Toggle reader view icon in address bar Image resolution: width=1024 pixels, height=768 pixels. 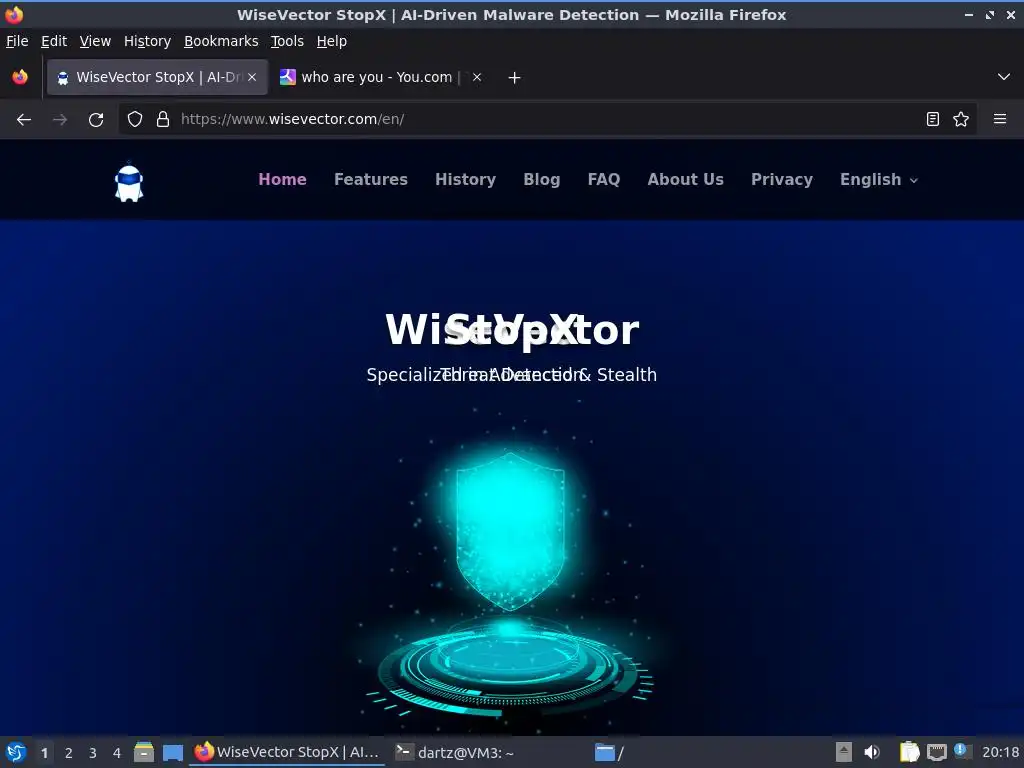tap(933, 119)
